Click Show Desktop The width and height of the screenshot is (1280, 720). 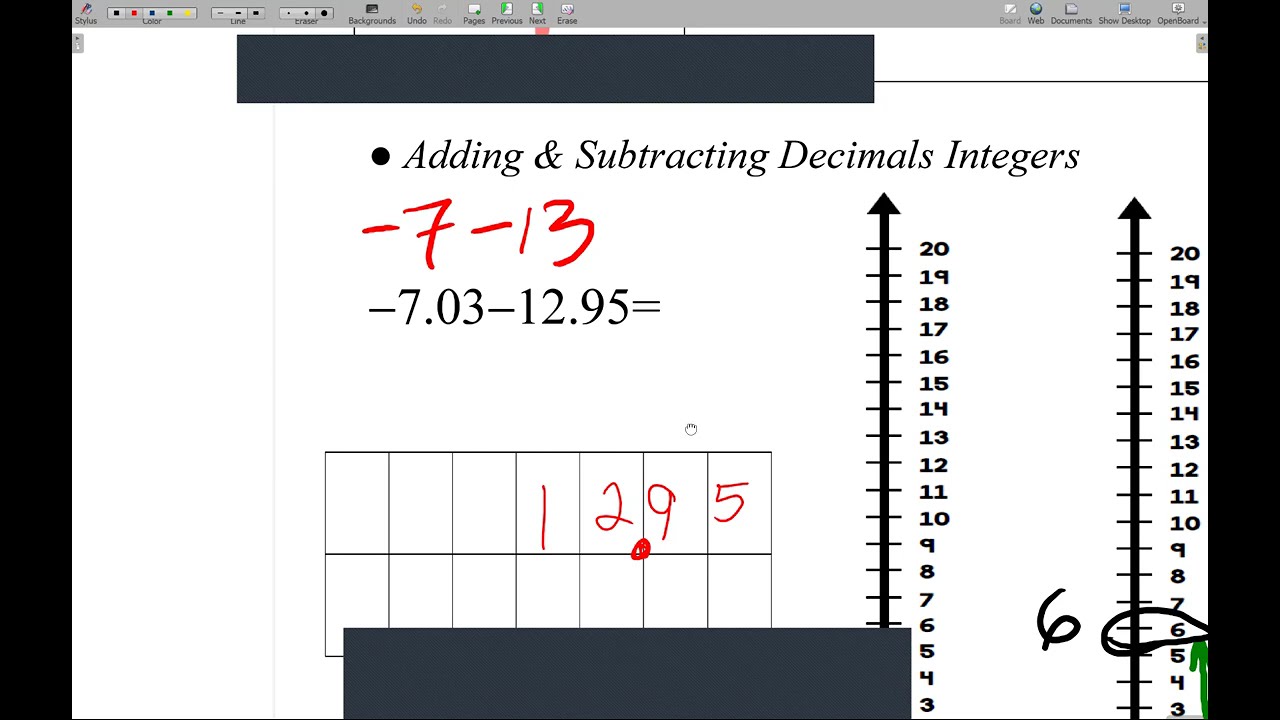pos(1124,13)
